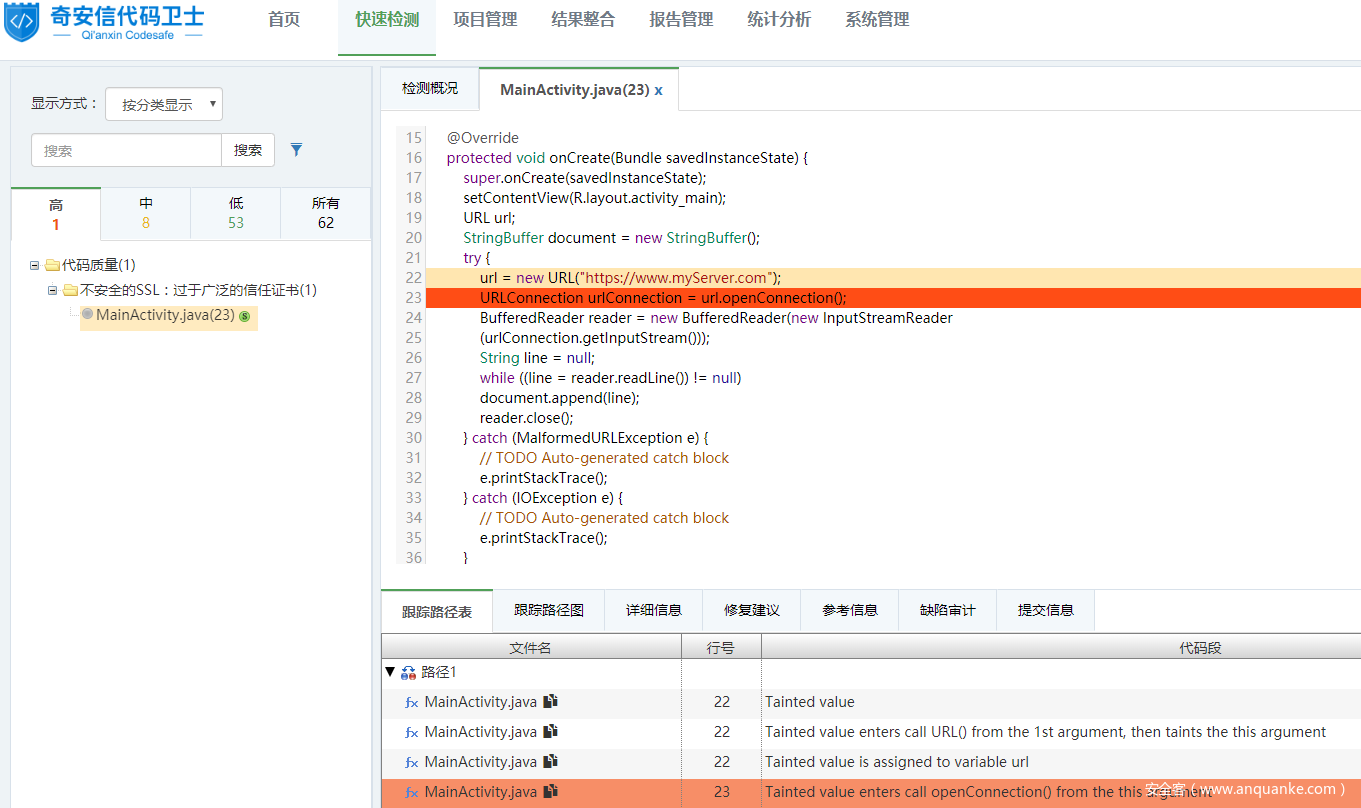Select MainActivity.java(23) in the defect tree
Screen dimensions: 1361x808
[165, 315]
